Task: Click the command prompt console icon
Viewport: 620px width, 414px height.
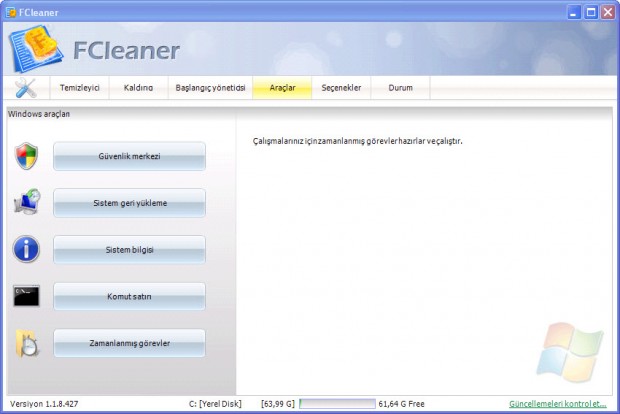Action: coord(26,296)
